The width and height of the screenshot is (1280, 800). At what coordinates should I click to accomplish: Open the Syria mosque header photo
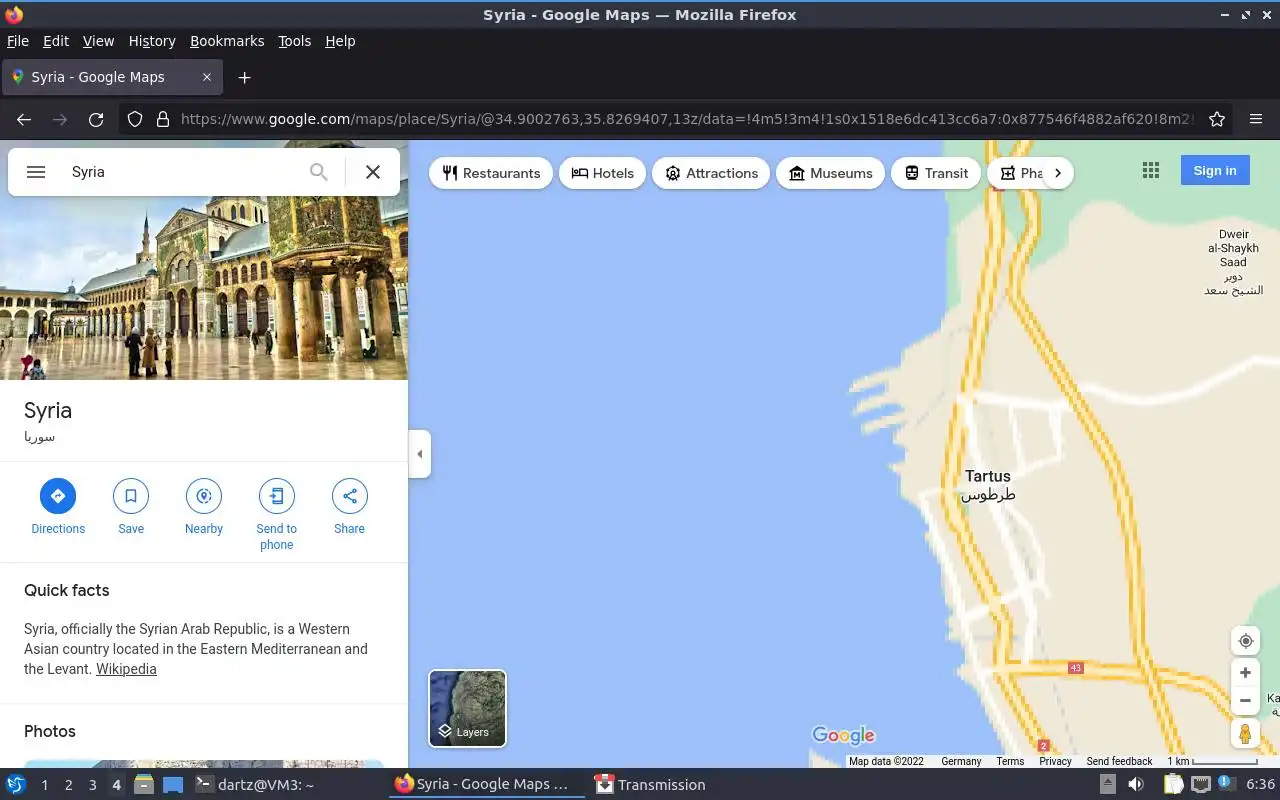tap(204, 288)
